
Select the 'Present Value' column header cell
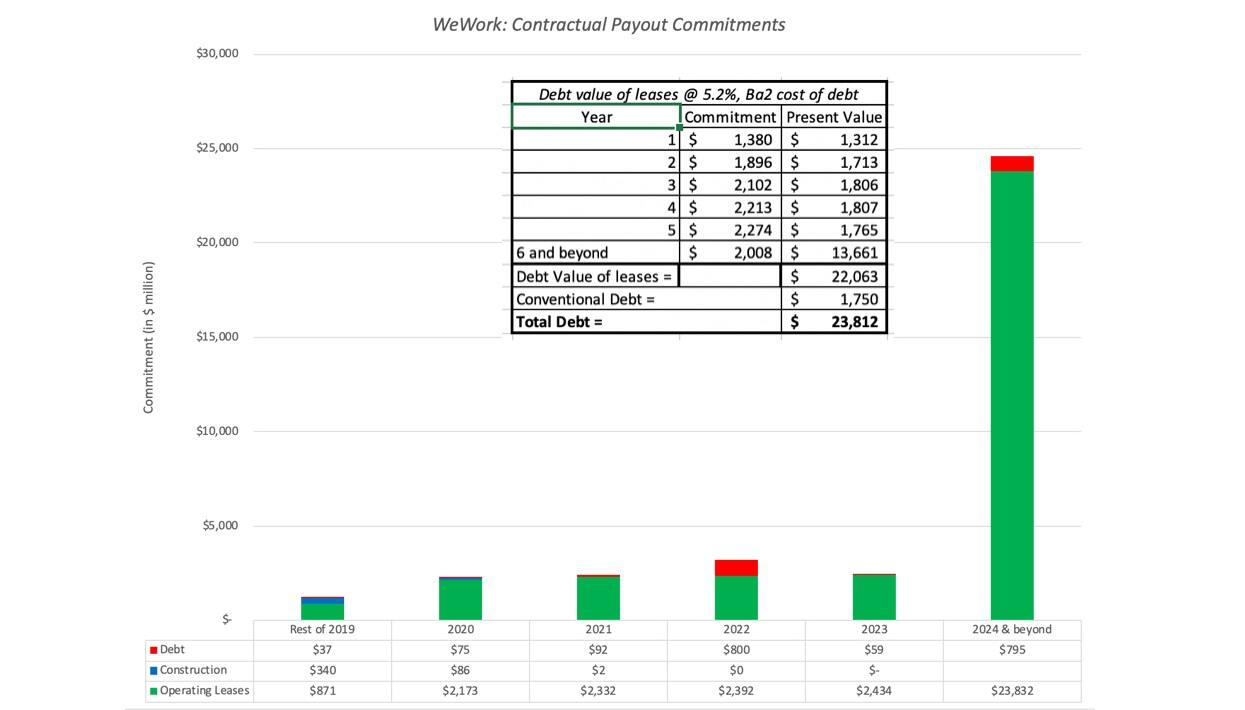(x=834, y=117)
